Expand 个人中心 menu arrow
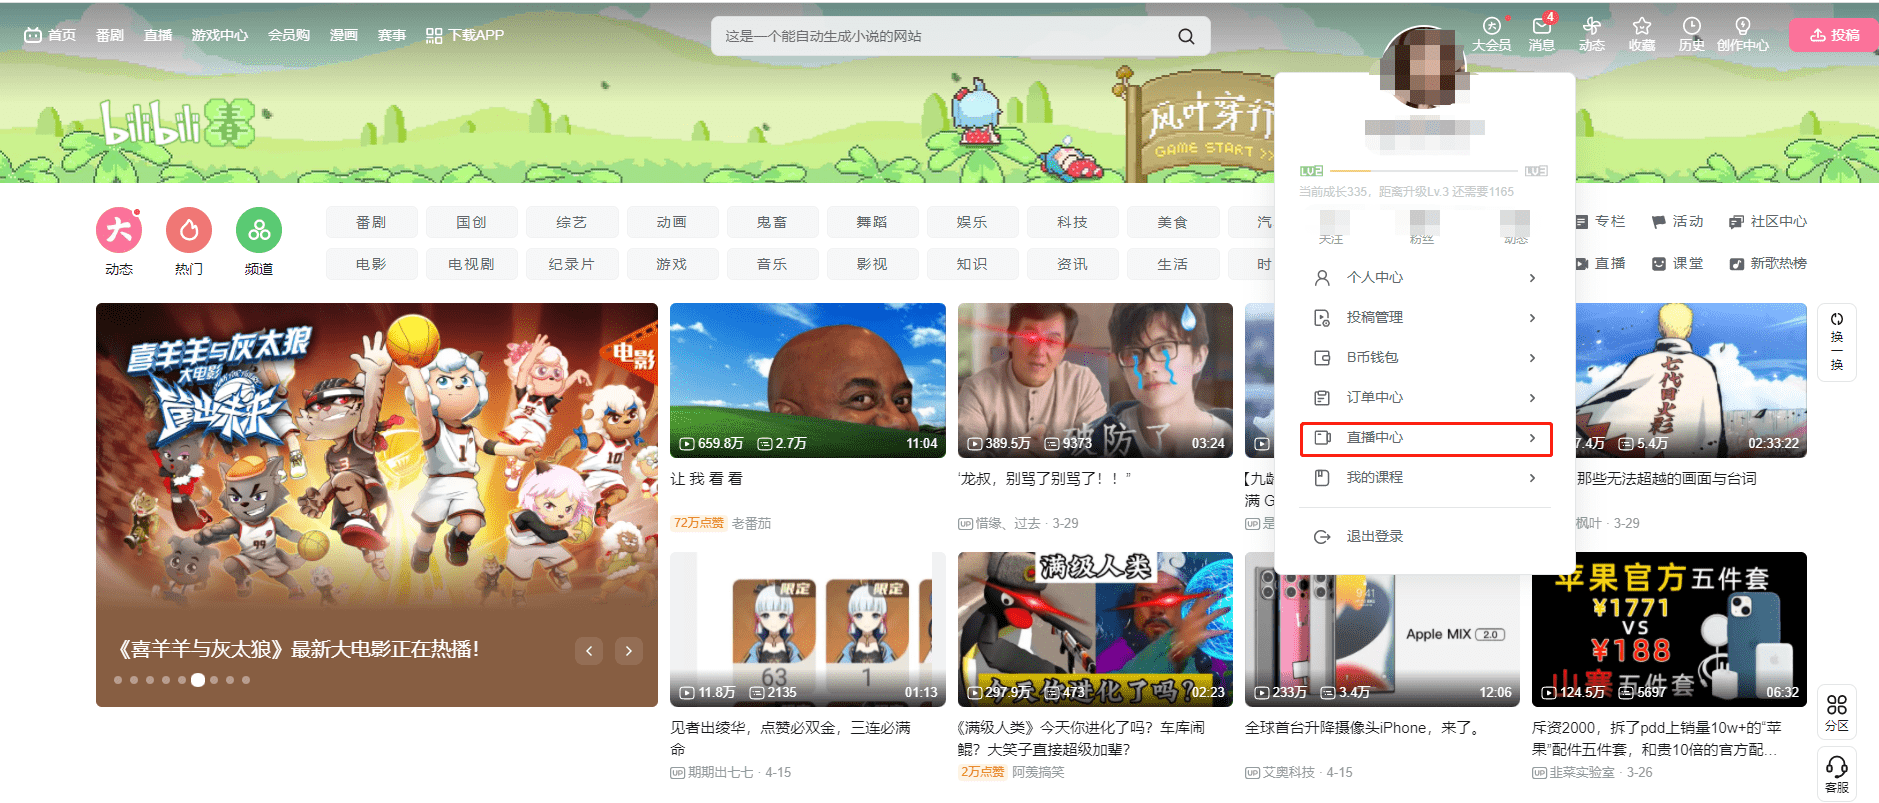Screen dimensions: 1879x803 point(1532,277)
